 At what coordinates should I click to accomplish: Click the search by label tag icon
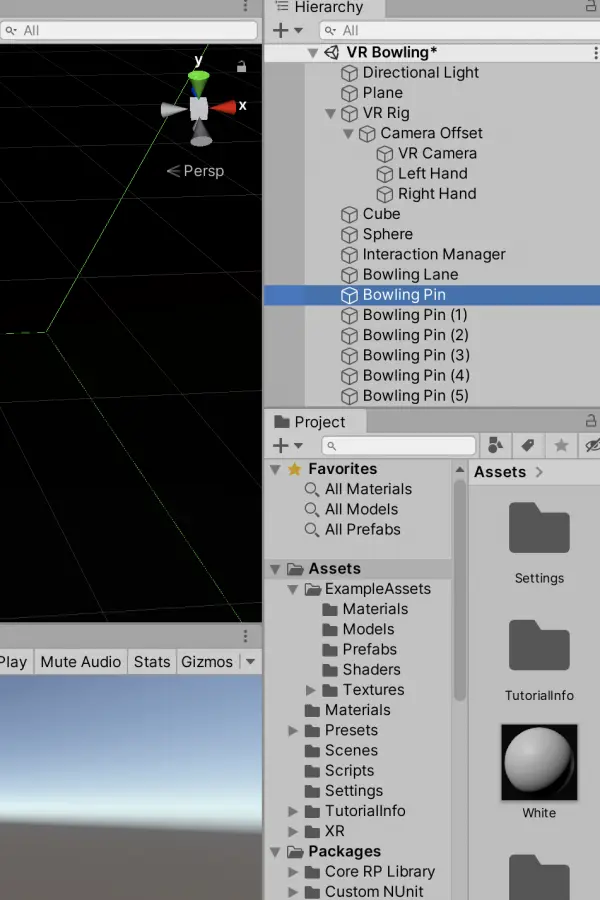528,445
